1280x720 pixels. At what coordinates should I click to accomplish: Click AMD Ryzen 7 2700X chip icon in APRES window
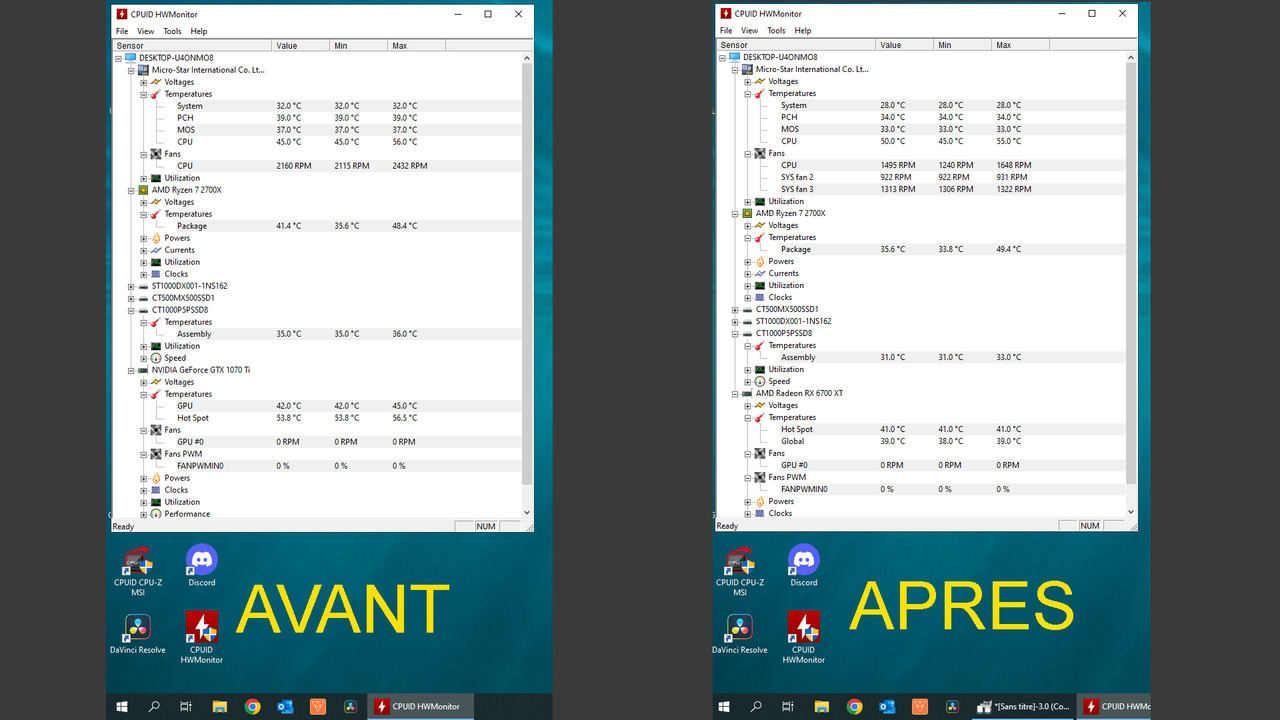click(748, 213)
